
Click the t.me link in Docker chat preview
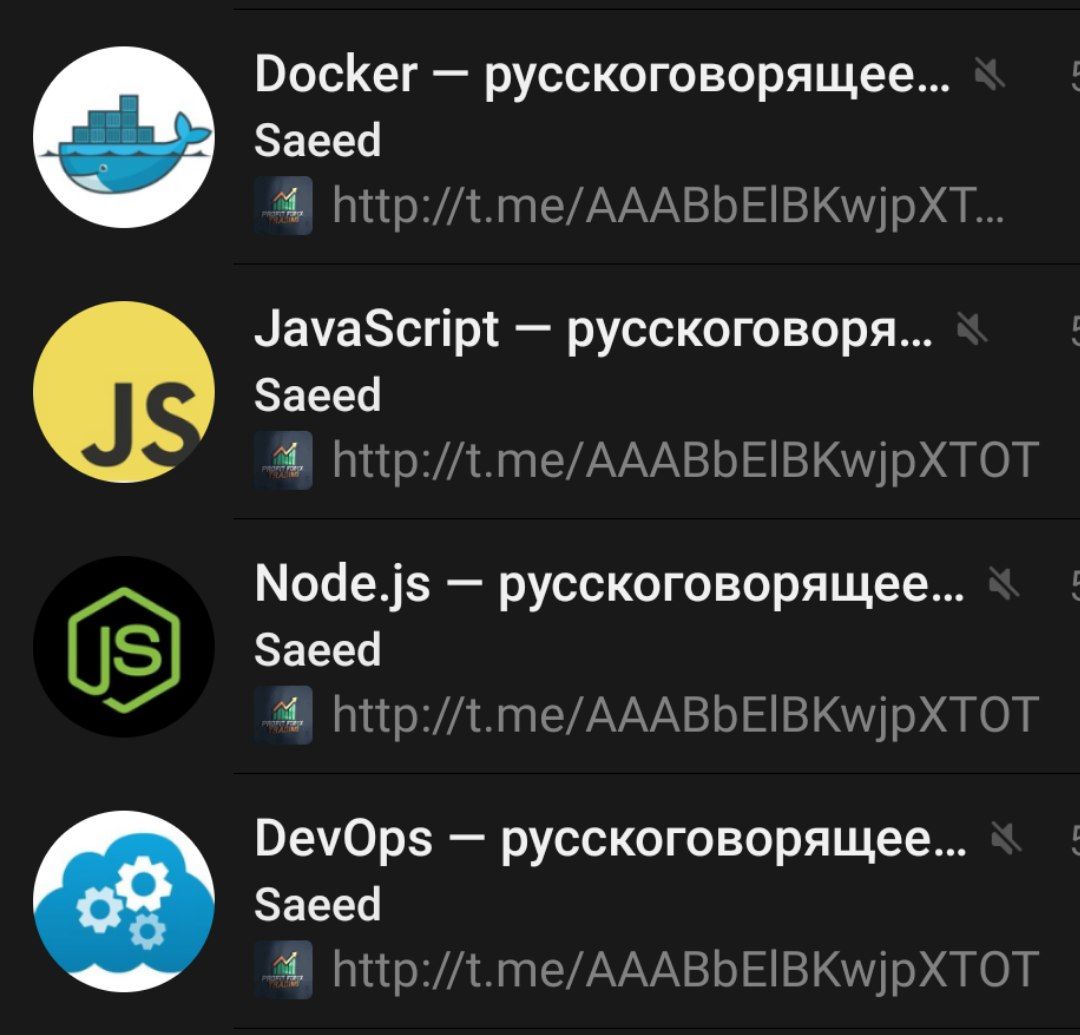coord(667,207)
